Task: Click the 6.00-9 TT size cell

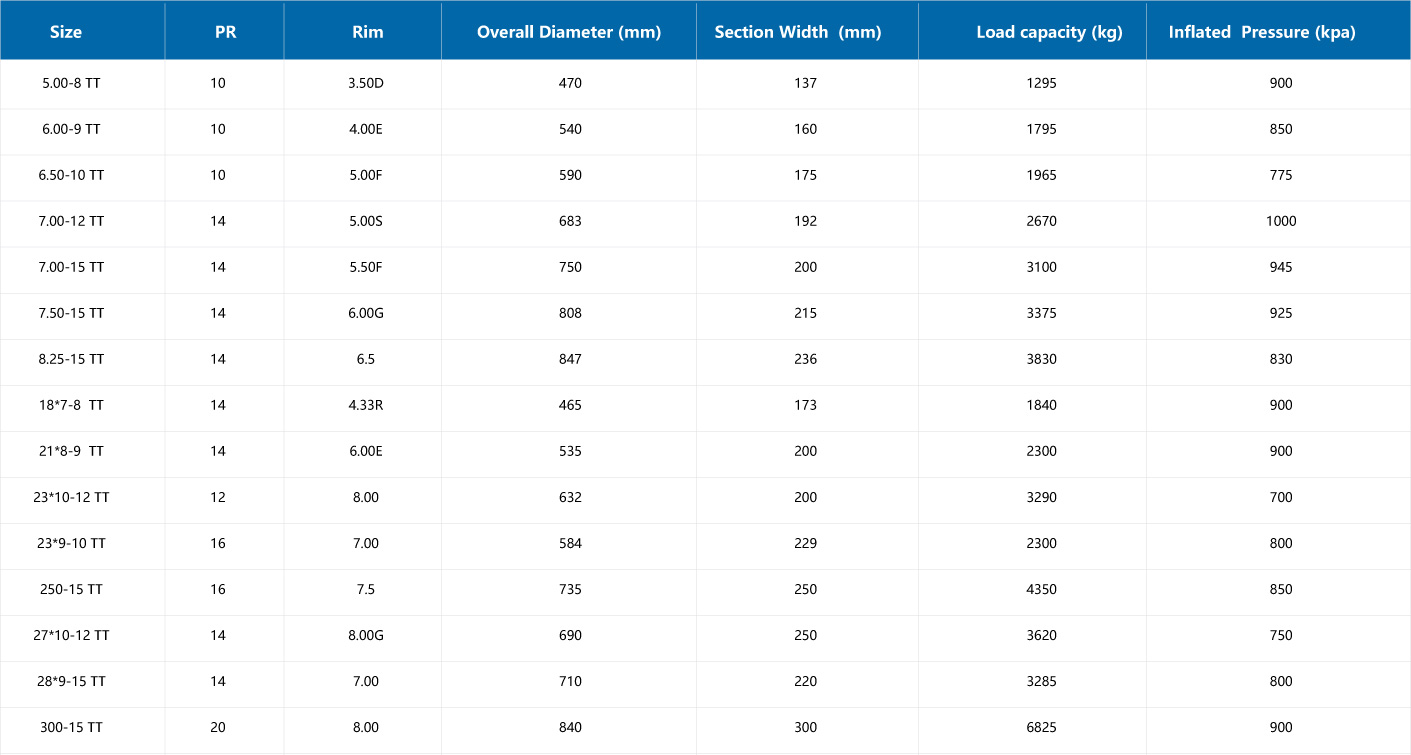Action: click(x=72, y=129)
